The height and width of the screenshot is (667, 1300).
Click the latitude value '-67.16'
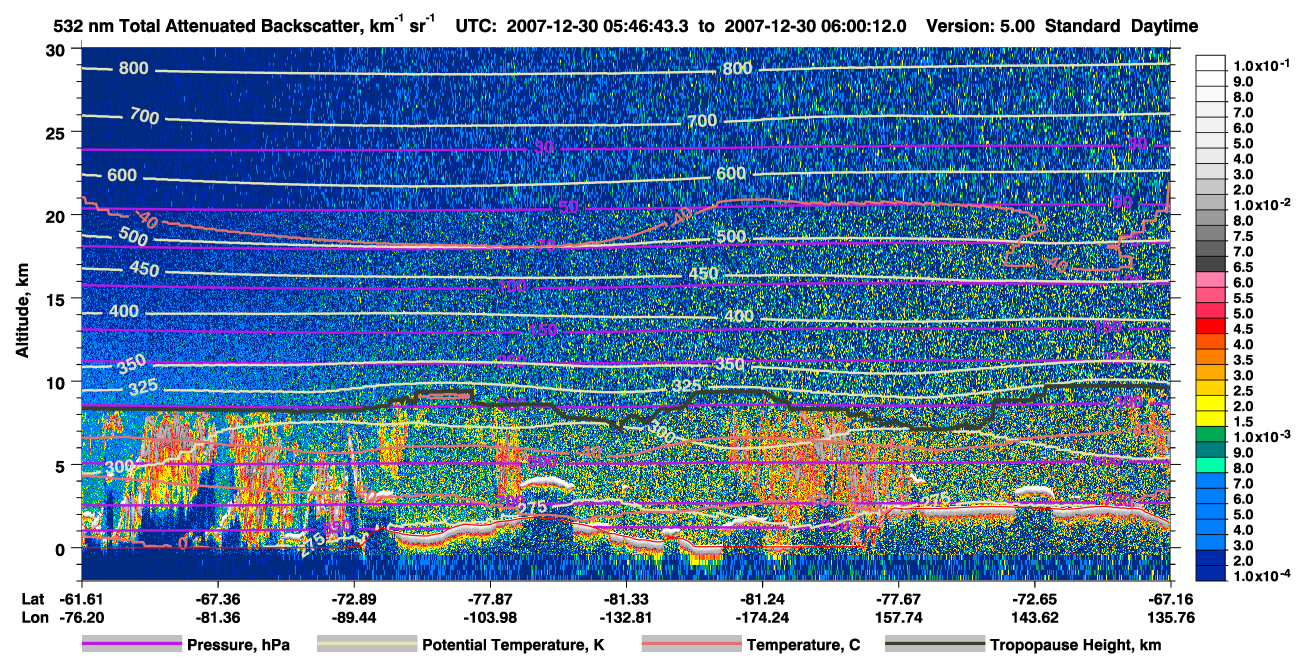point(1170,599)
